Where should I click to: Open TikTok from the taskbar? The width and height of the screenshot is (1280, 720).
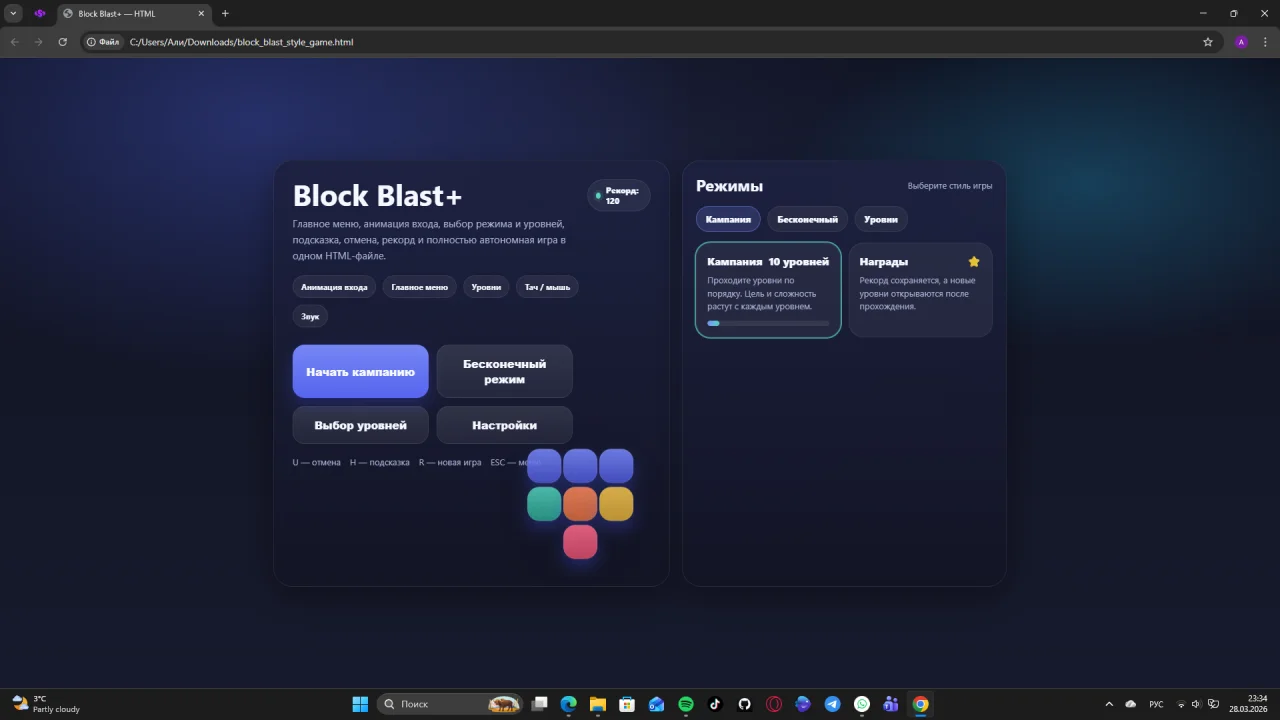pyautogui.click(x=715, y=704)
